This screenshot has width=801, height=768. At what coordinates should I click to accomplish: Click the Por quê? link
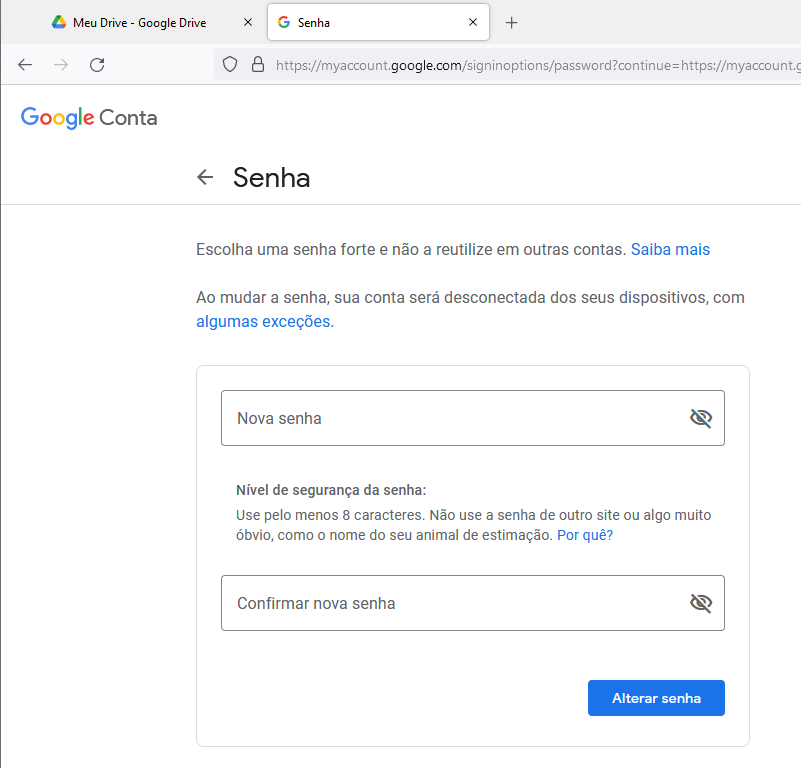coord(585,535)
